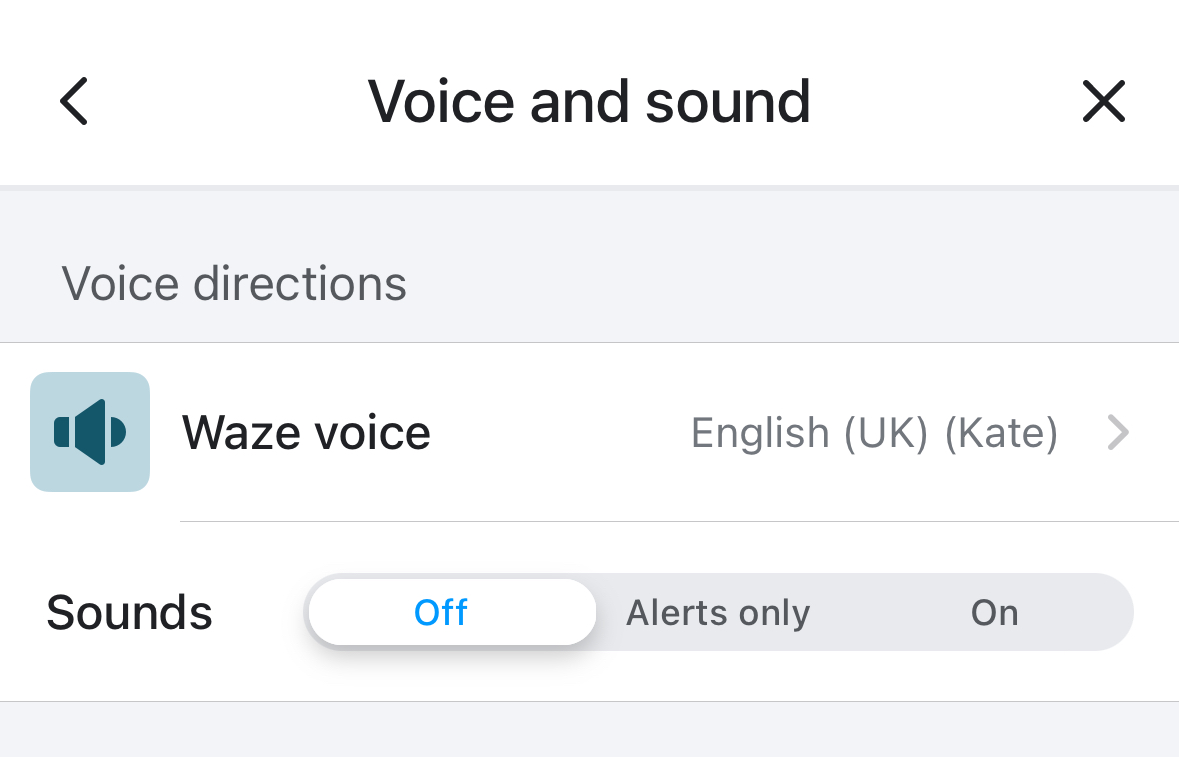
Task: Click the Voice and sound title
Action: point(589,101)
